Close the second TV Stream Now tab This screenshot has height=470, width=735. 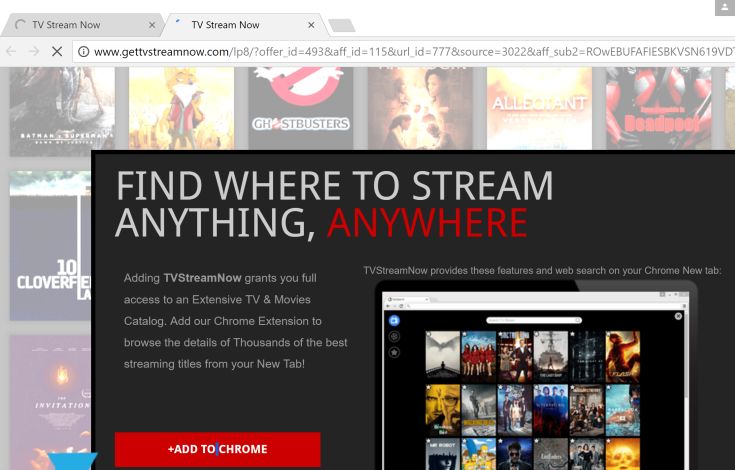(311, 25)
